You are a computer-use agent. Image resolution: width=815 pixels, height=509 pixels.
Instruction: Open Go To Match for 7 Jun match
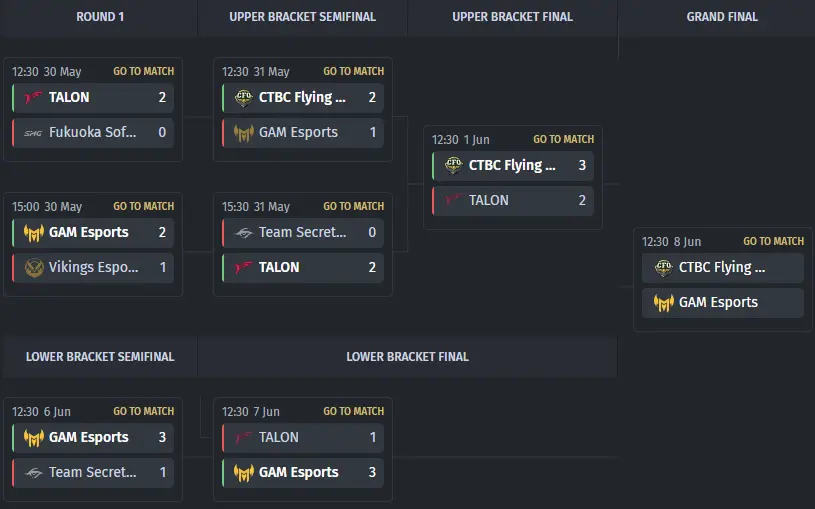[353, 411]
